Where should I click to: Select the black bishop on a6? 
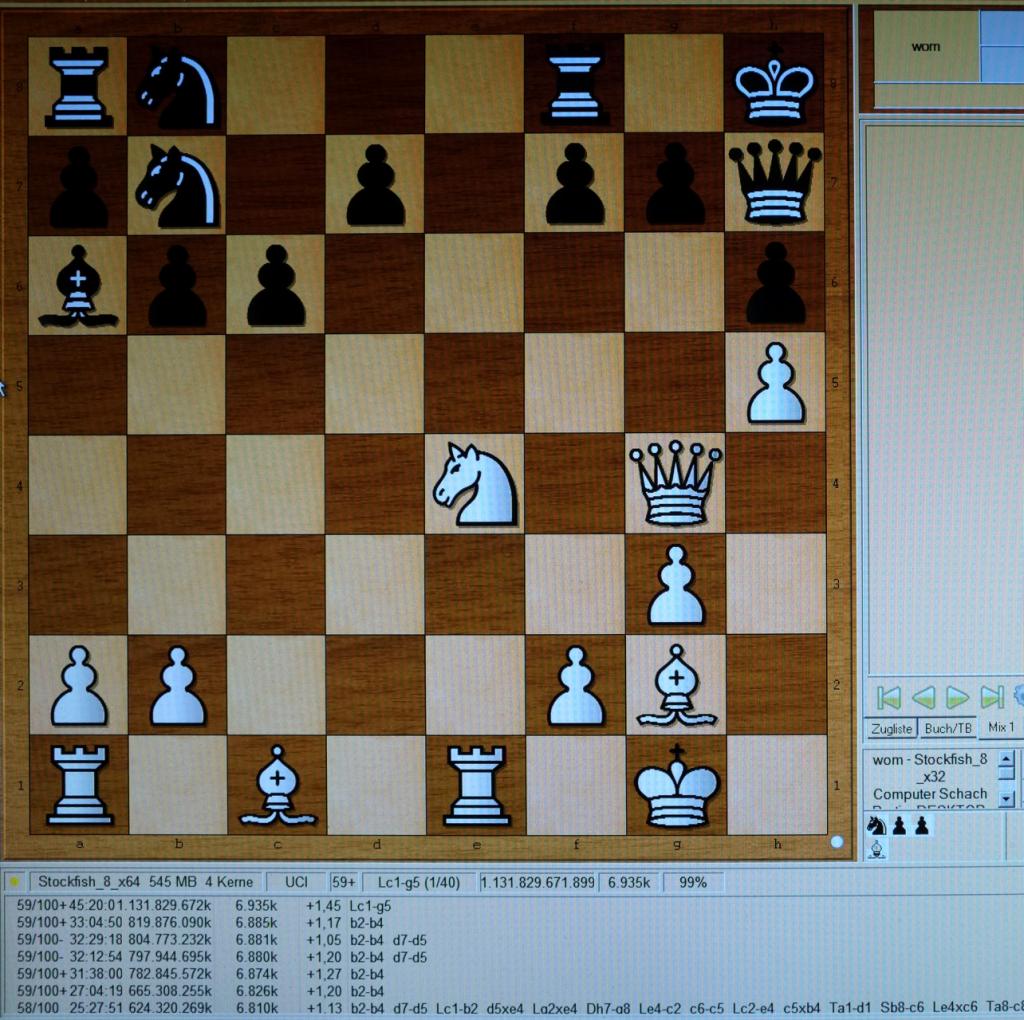(x=78, y=286)
